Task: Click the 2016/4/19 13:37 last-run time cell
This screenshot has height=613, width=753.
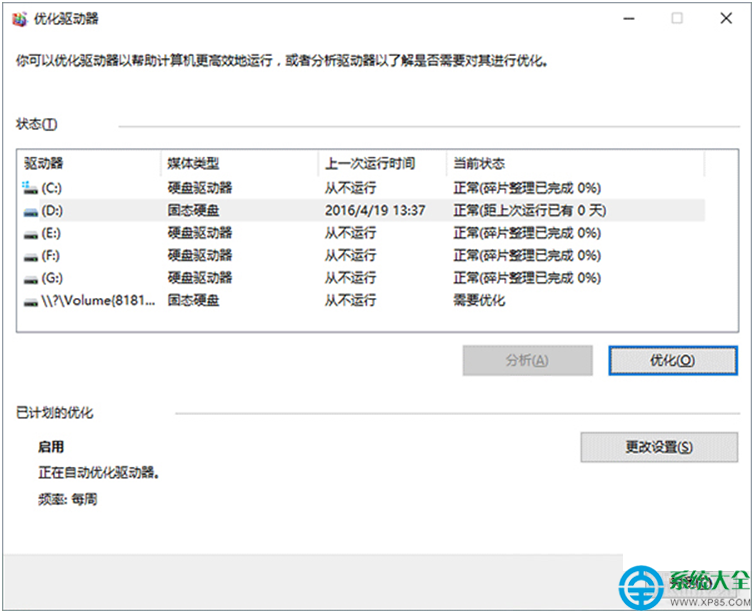Action: tap(375, 210)
